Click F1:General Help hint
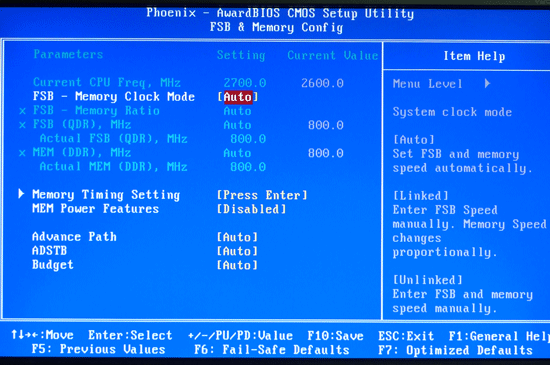 (499, 336)
